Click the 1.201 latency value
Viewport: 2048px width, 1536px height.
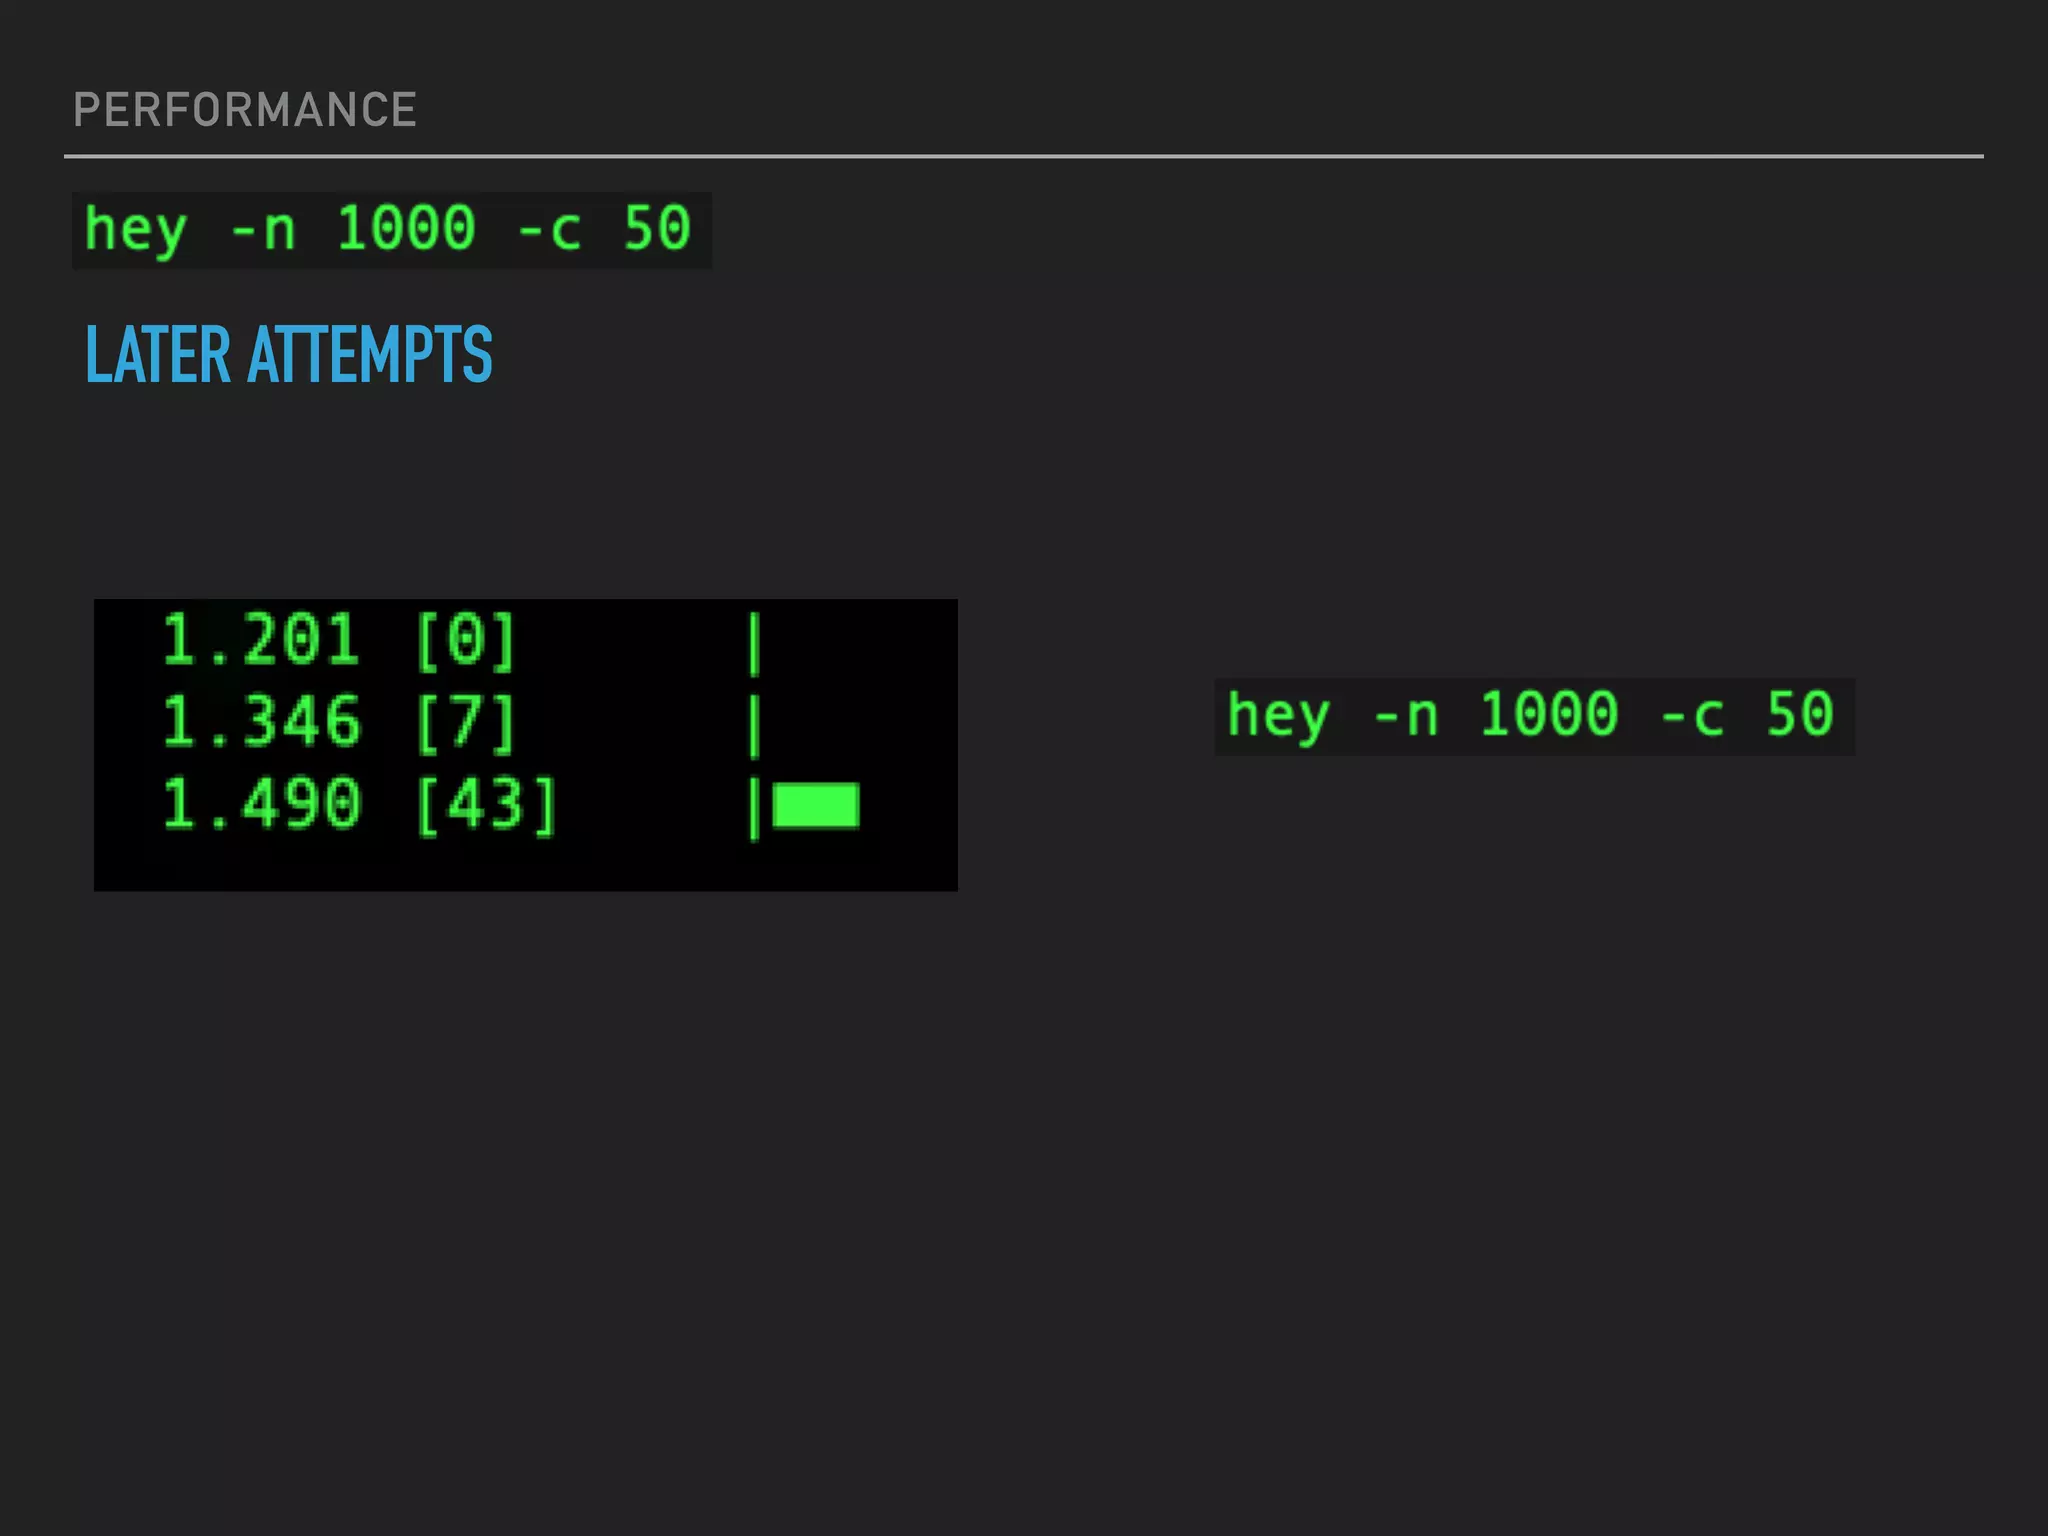tap(260, 640)
